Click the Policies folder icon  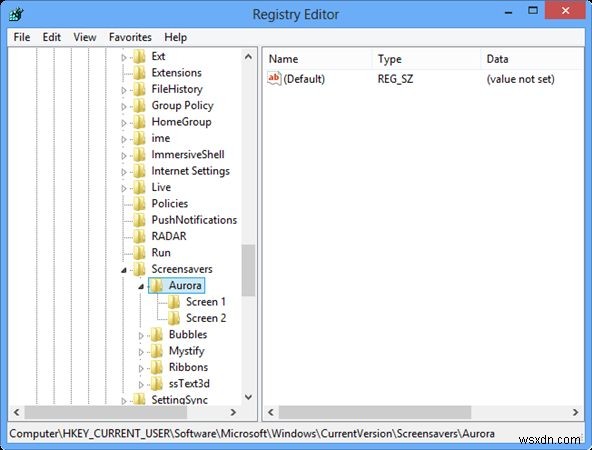point(139,204)
